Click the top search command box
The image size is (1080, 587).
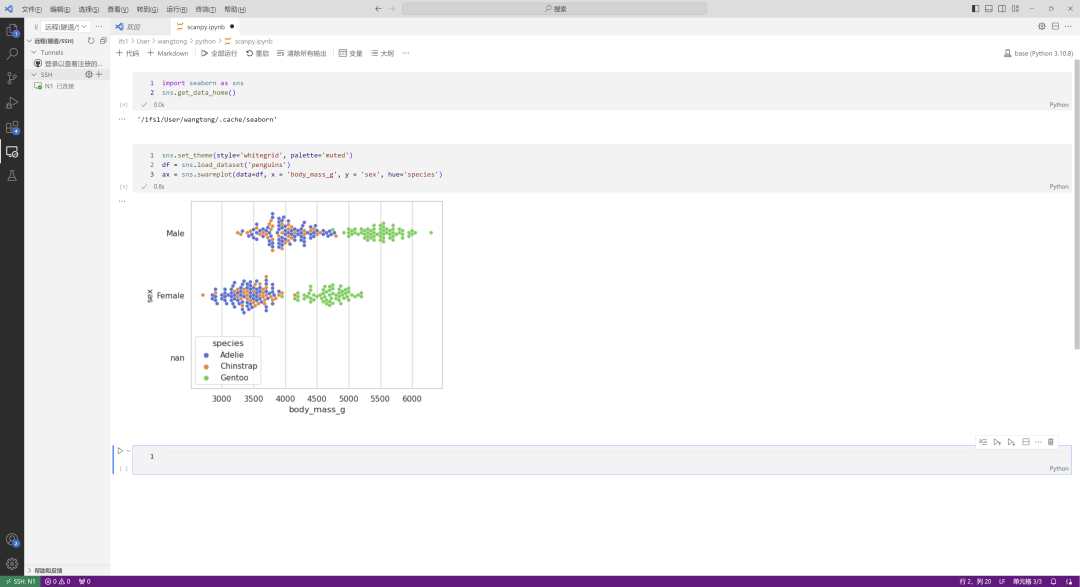point(554,9)
